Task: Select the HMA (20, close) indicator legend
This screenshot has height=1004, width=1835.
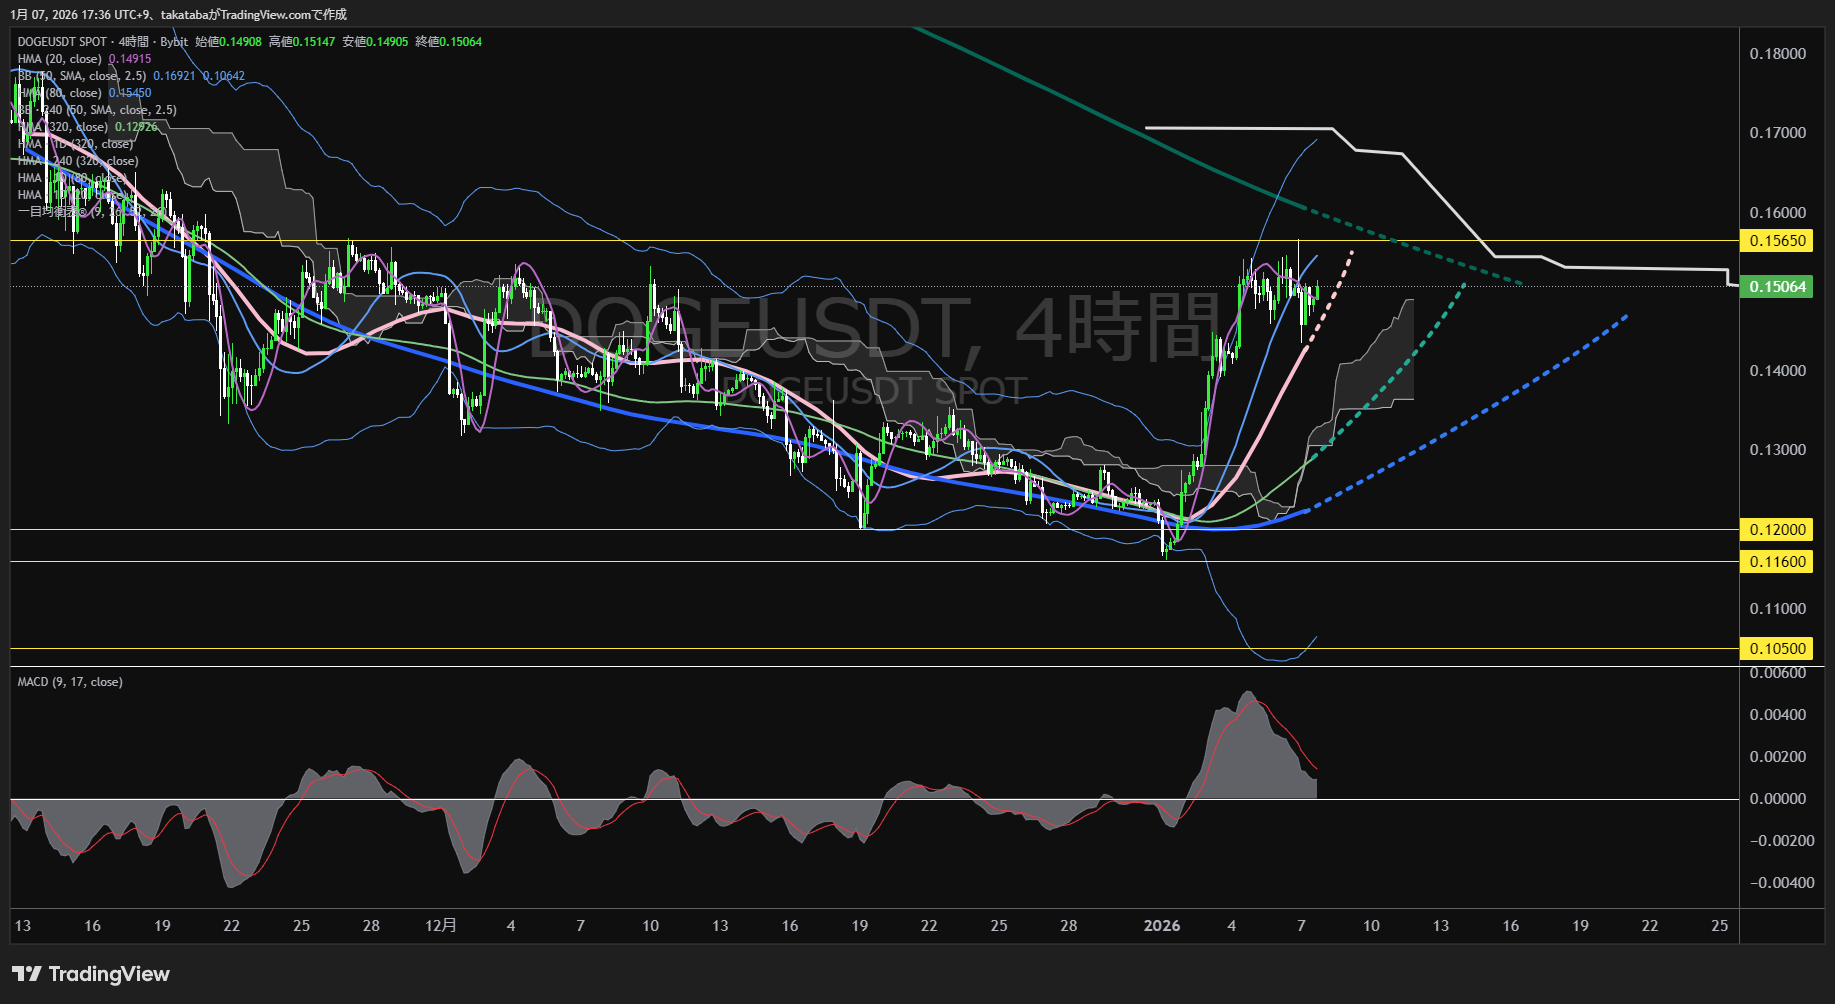Action: [x=60, y=59]
